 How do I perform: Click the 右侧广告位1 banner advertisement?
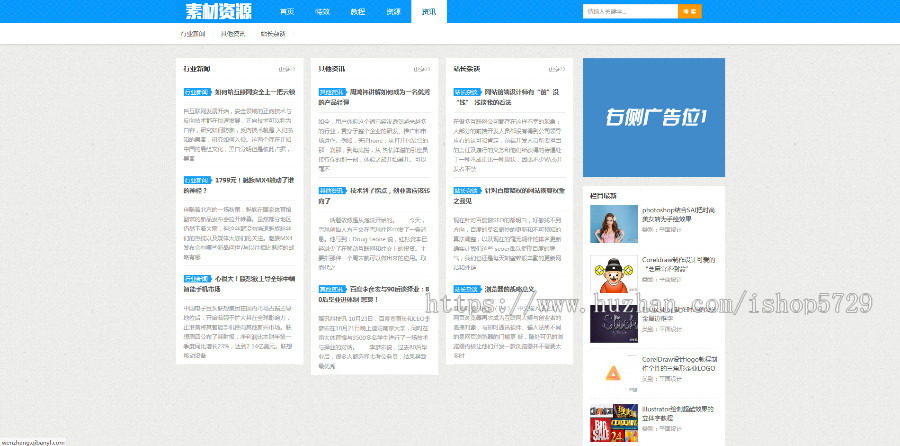point(653,117)
